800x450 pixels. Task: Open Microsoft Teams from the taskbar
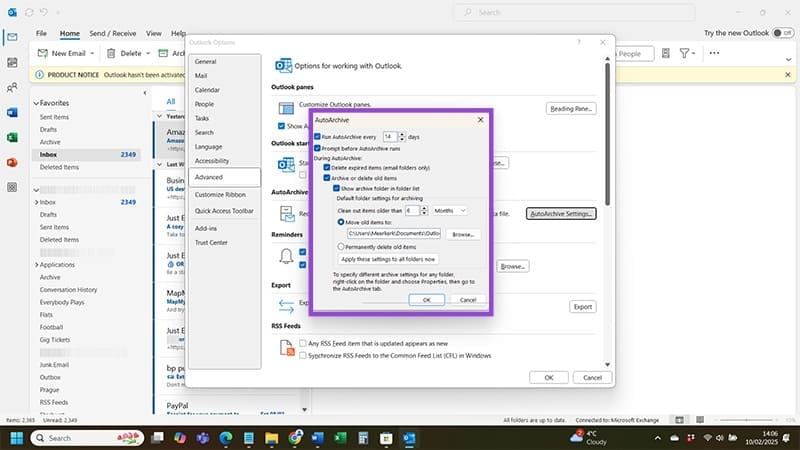point(203,438)
